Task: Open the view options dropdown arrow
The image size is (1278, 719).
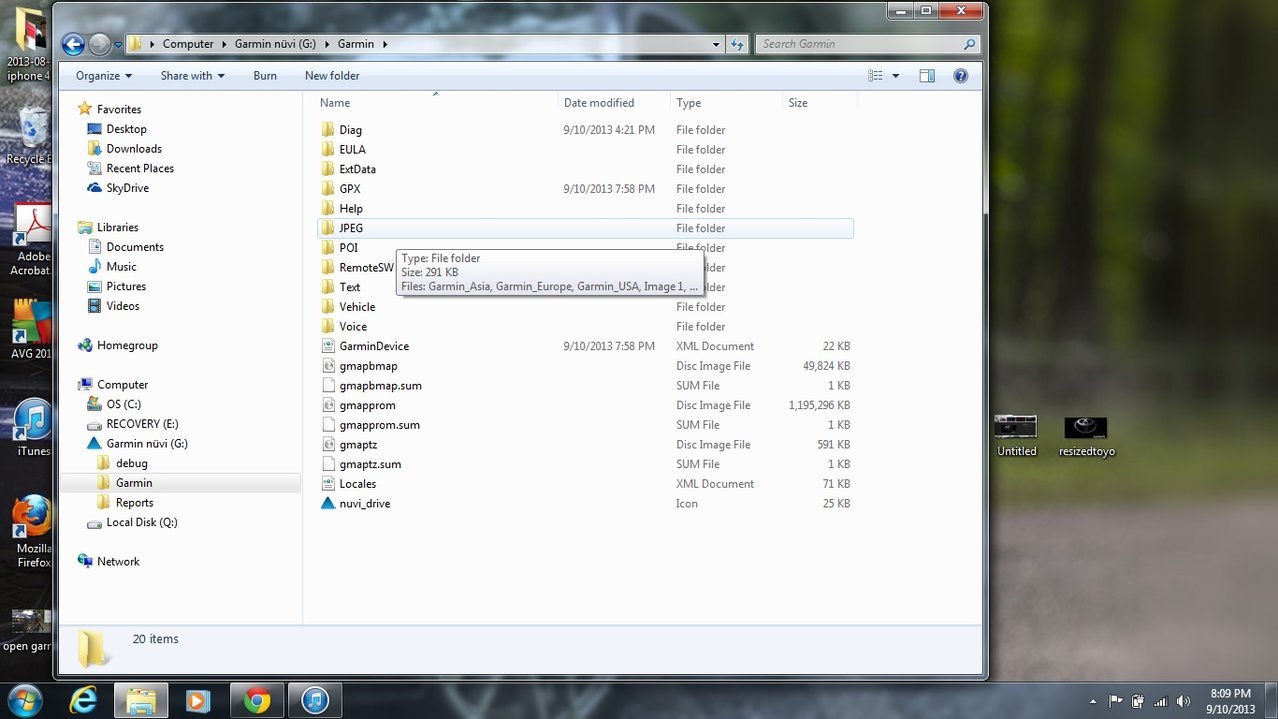Action: pos(895,76)
